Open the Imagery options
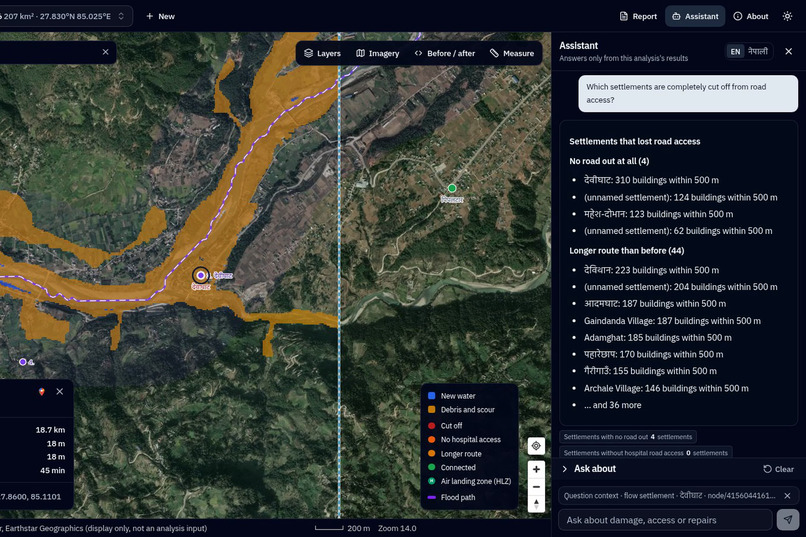Screen dimensions: 806x537 [377, 53]
